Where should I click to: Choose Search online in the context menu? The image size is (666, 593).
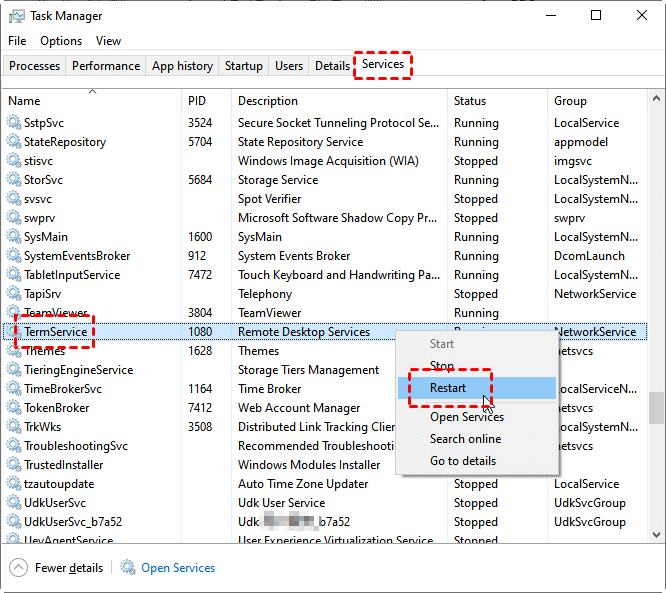[x=466, y=439]
